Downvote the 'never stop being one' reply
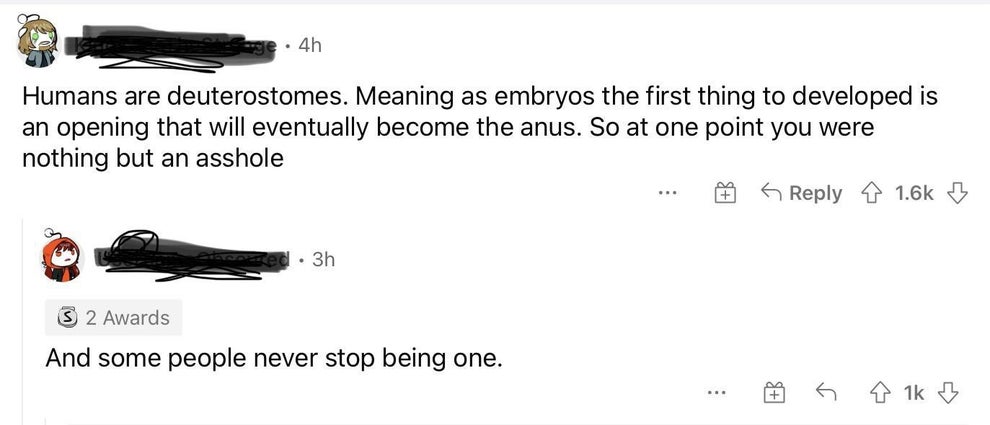990x425 pixels. (947, 394)
